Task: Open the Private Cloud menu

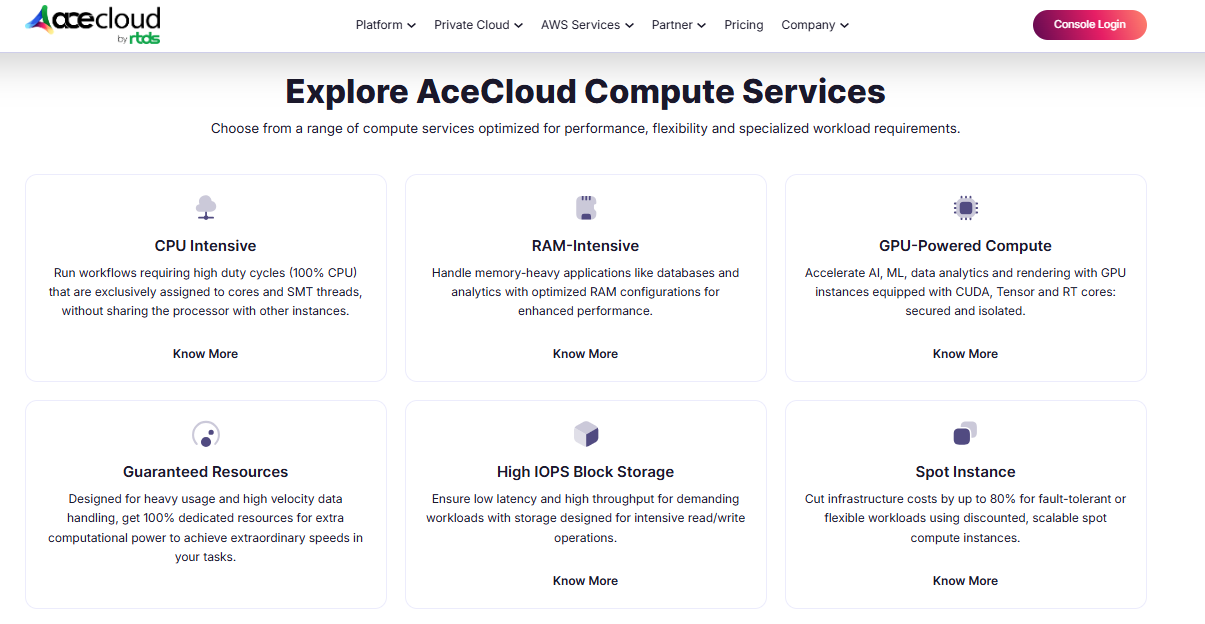Action: point(478,25)
